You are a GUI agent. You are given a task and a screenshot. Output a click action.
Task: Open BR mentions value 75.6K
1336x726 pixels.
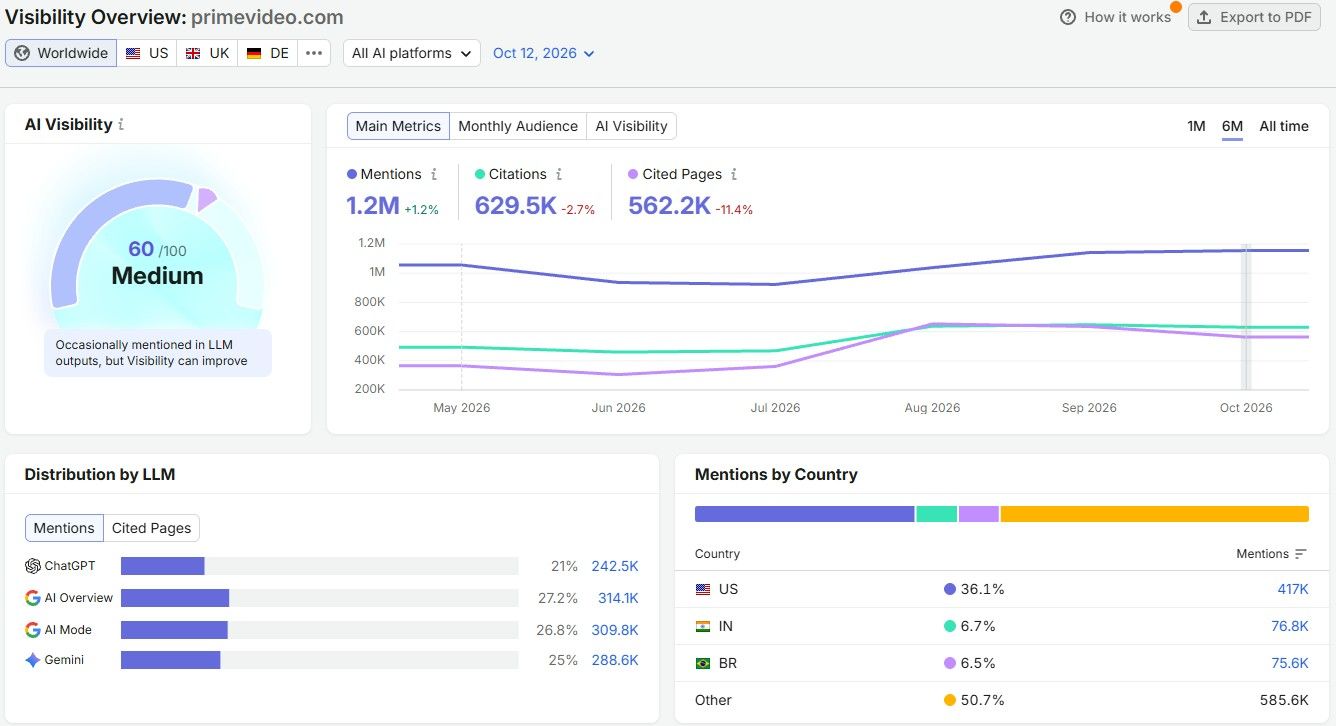(1290, 663)
